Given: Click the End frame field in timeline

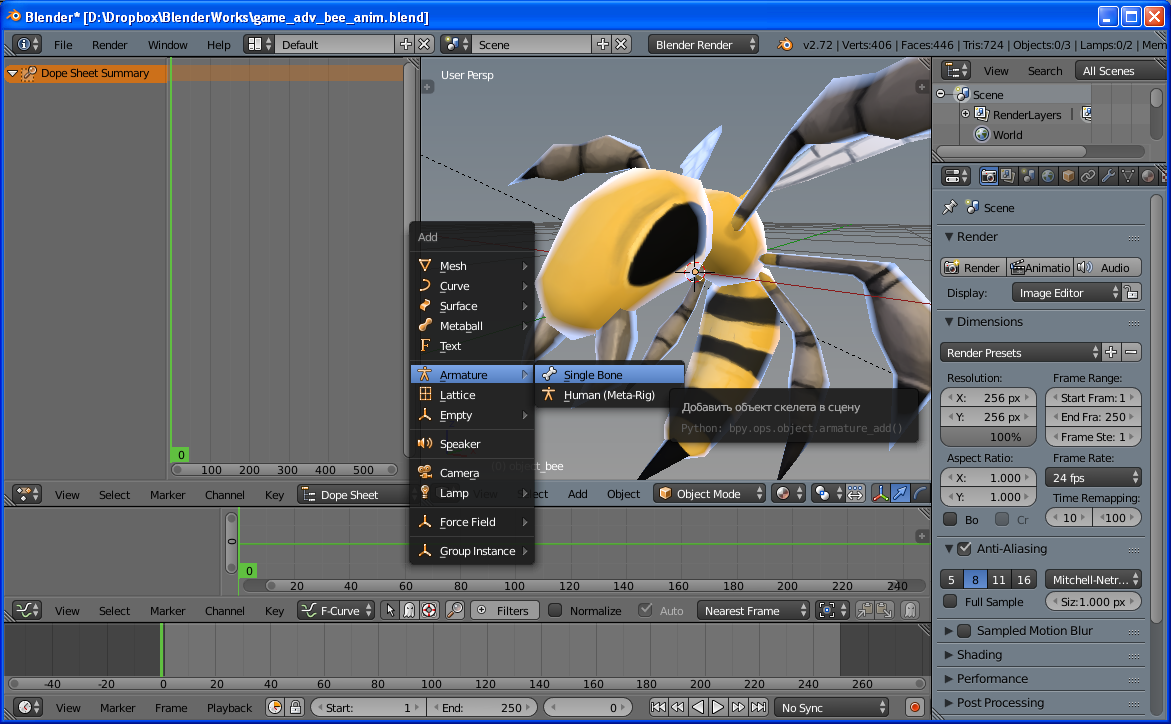Looking at the screenshot, I should [482, 707].
